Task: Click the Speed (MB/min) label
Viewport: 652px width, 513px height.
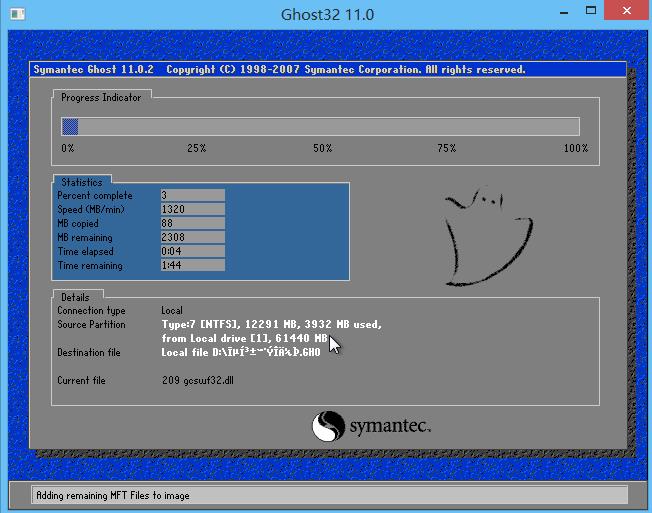Action: (x=91, y=209)
